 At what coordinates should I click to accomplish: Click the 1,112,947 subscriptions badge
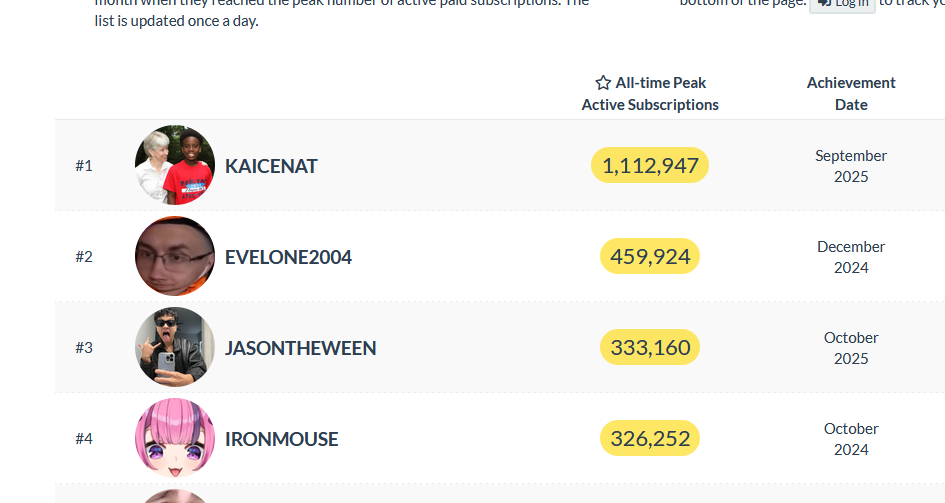650,166
